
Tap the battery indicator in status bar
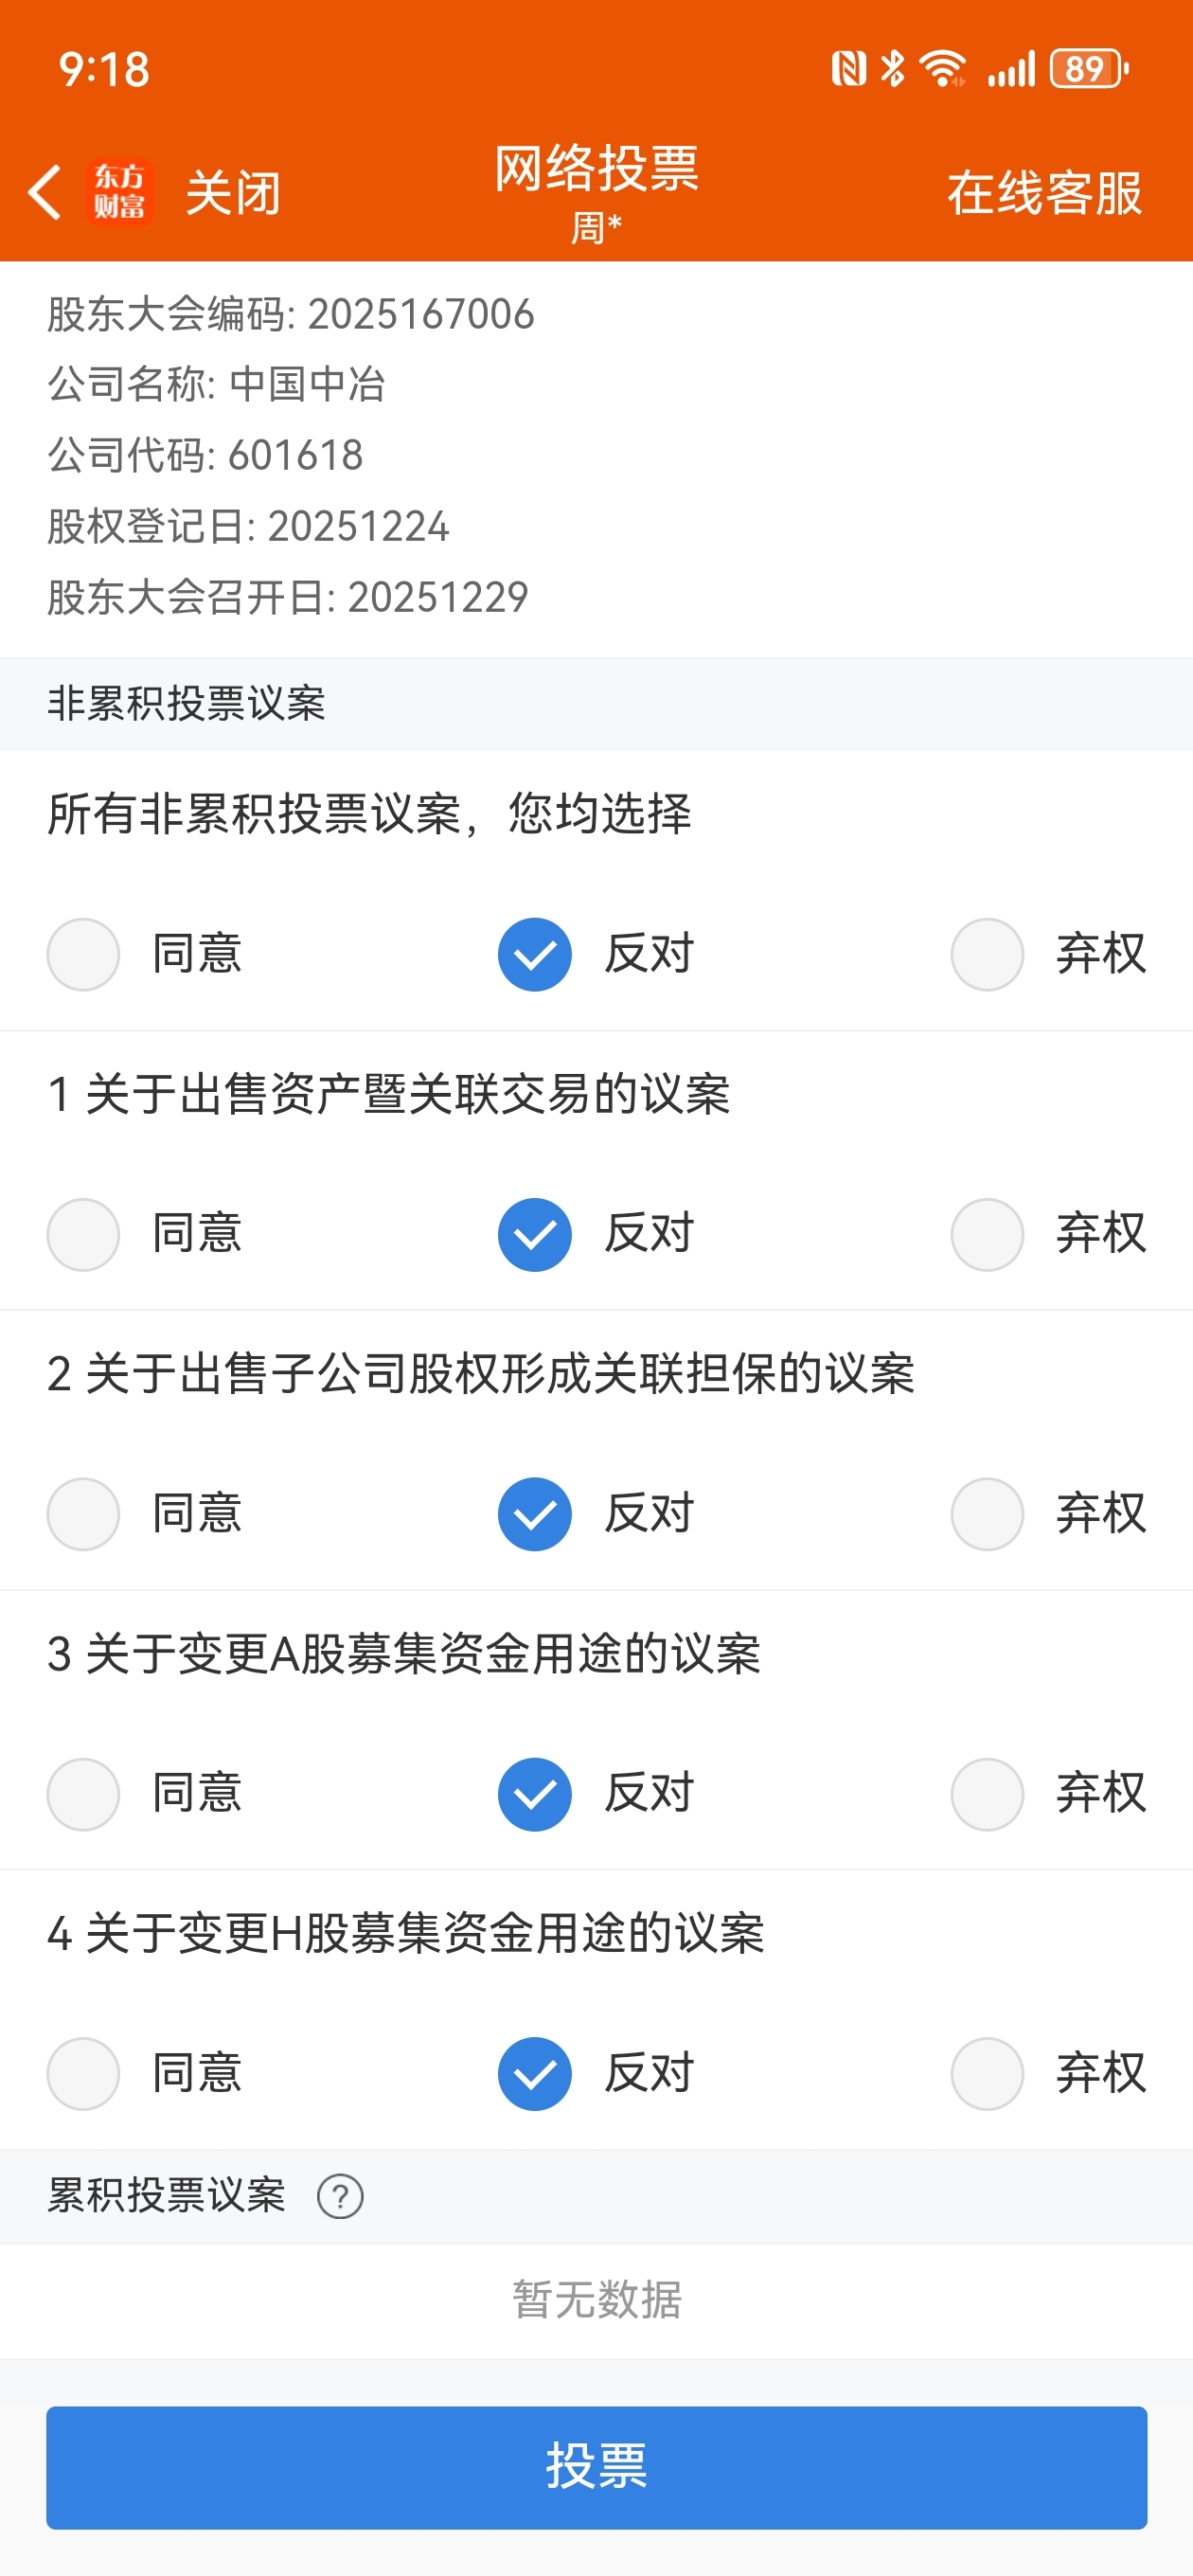coord(1088,69)
